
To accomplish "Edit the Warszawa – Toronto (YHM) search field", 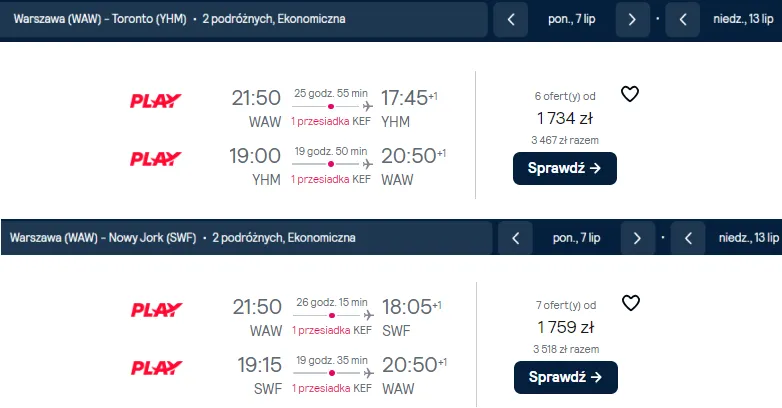I will point(243,19).
